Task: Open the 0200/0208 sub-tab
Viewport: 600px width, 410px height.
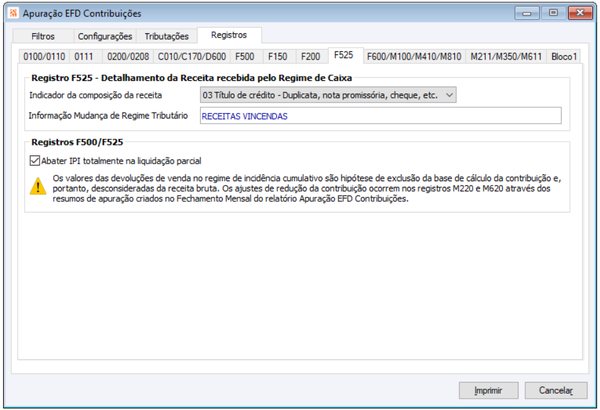Action: click(x=128, y=57)
